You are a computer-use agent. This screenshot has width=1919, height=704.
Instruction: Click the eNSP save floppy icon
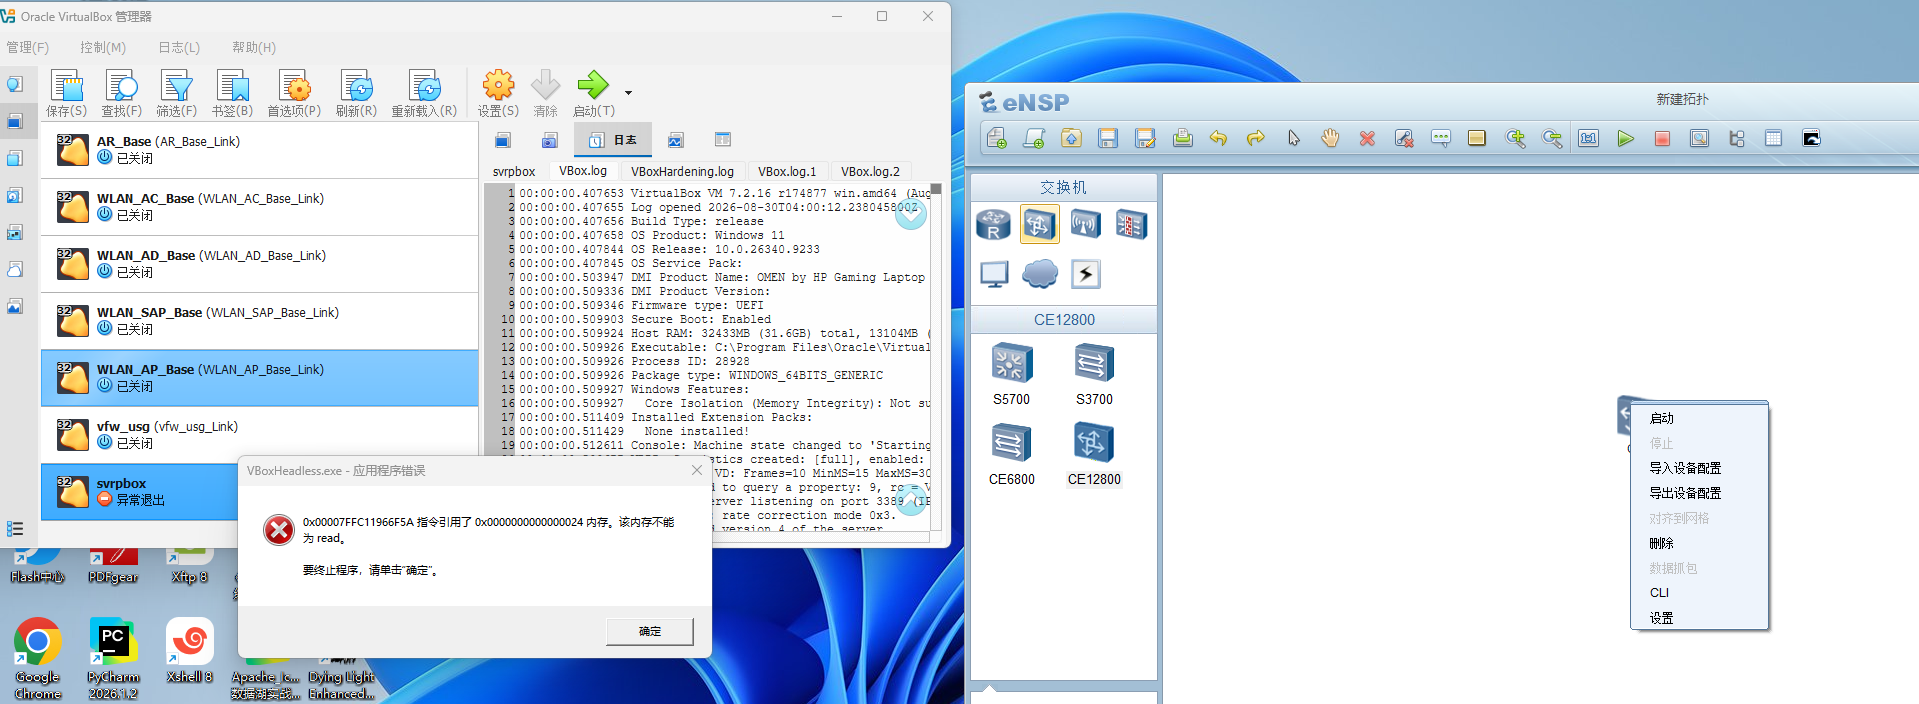1108,138
